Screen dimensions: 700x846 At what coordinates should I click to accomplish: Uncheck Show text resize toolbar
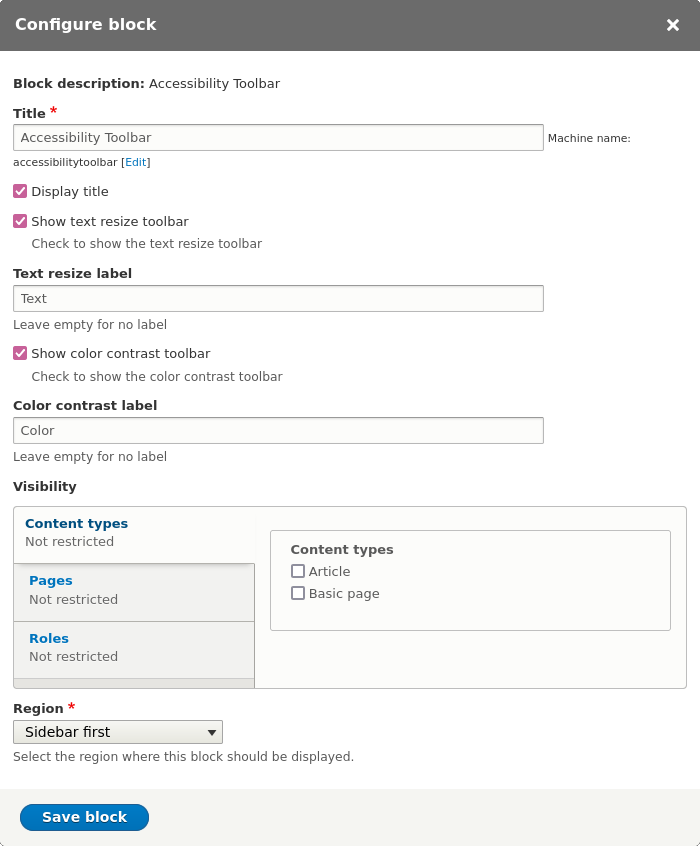click(20, 221)
